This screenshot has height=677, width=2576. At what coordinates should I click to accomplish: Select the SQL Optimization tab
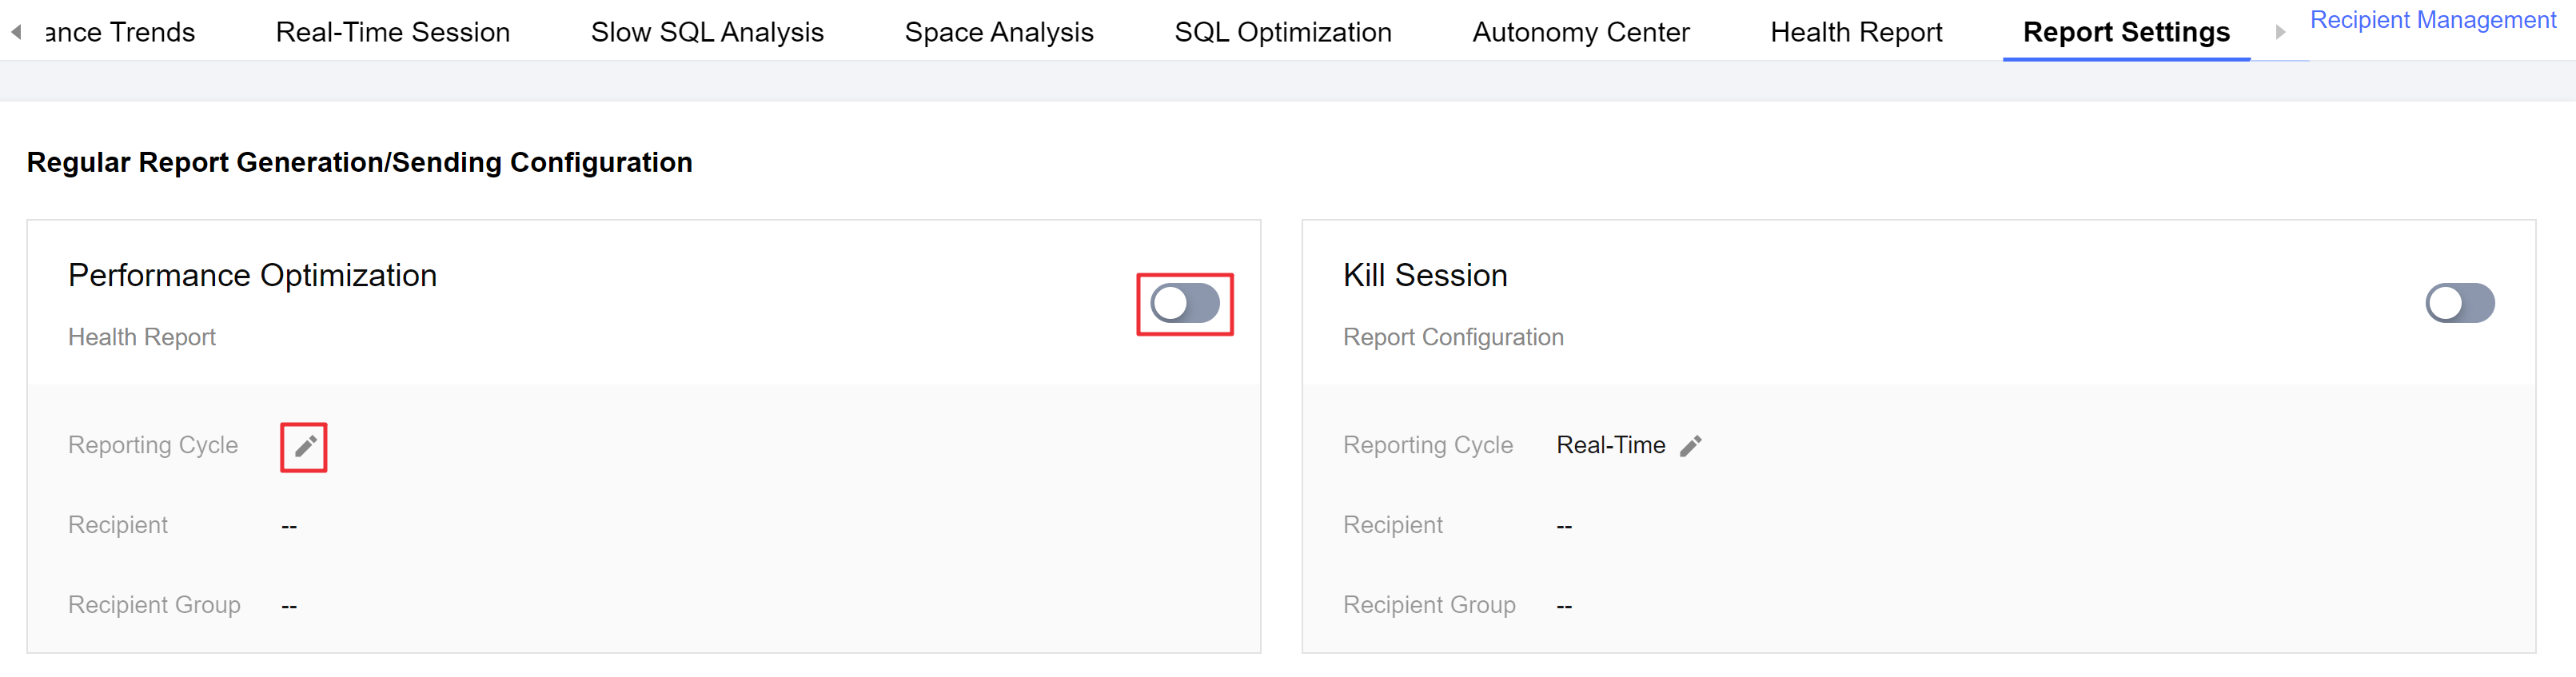[x=1282, y=33]
